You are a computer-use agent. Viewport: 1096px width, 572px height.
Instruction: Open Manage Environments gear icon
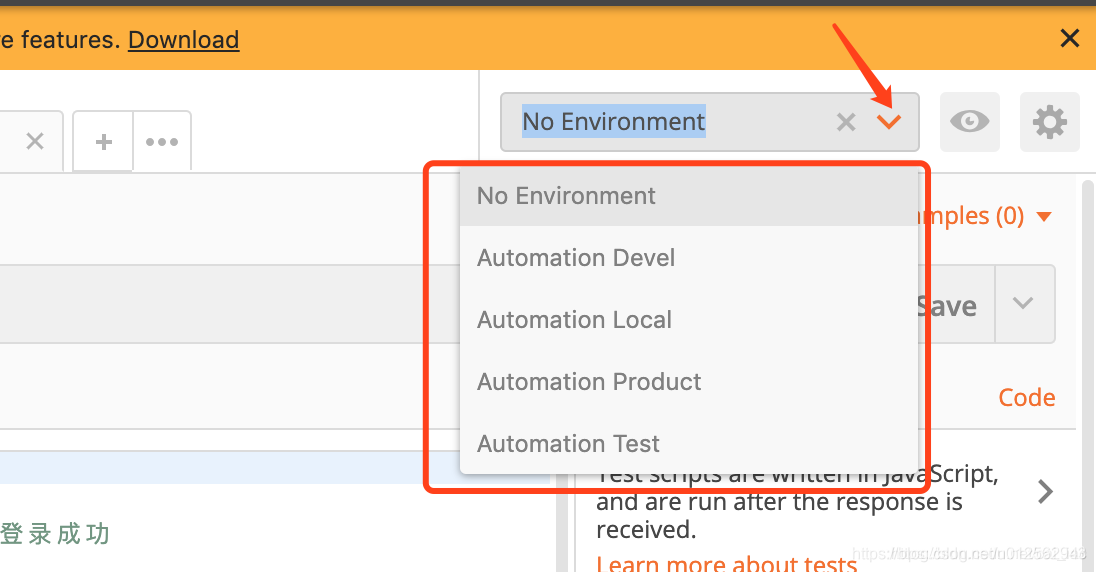point(1049,122)
